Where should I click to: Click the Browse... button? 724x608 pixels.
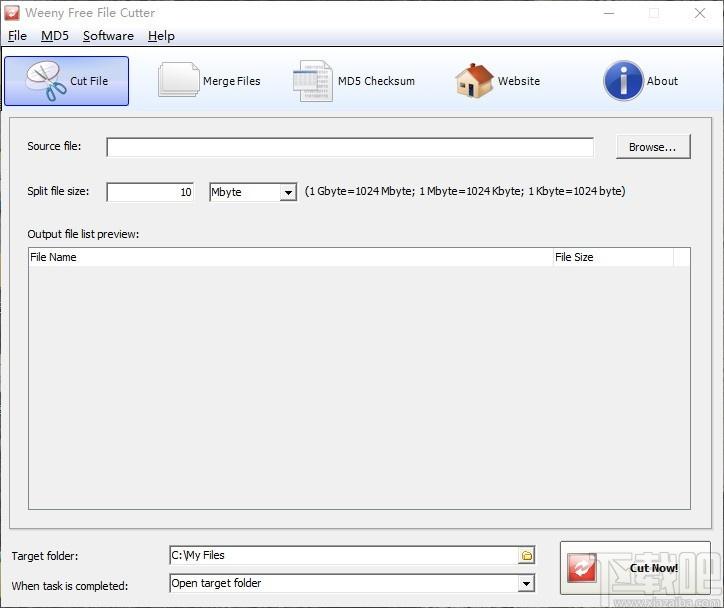653,147
